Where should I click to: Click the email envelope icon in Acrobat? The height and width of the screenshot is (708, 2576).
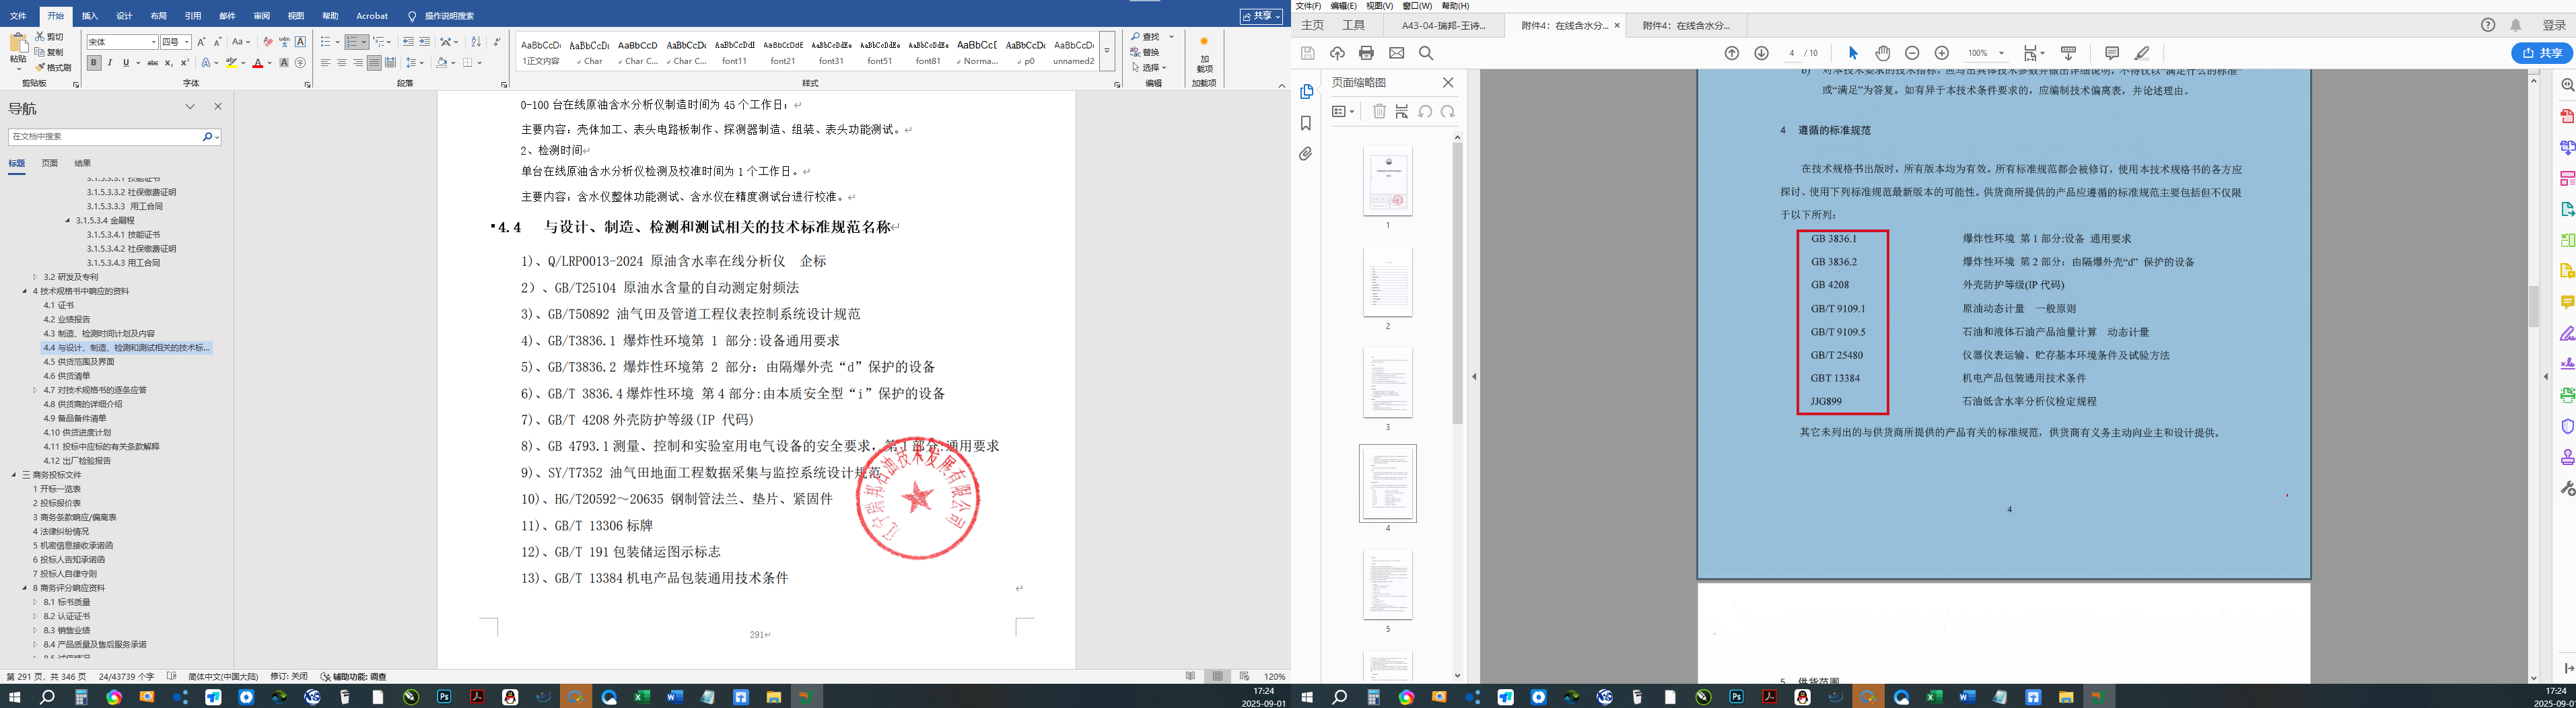[1397, 53]
